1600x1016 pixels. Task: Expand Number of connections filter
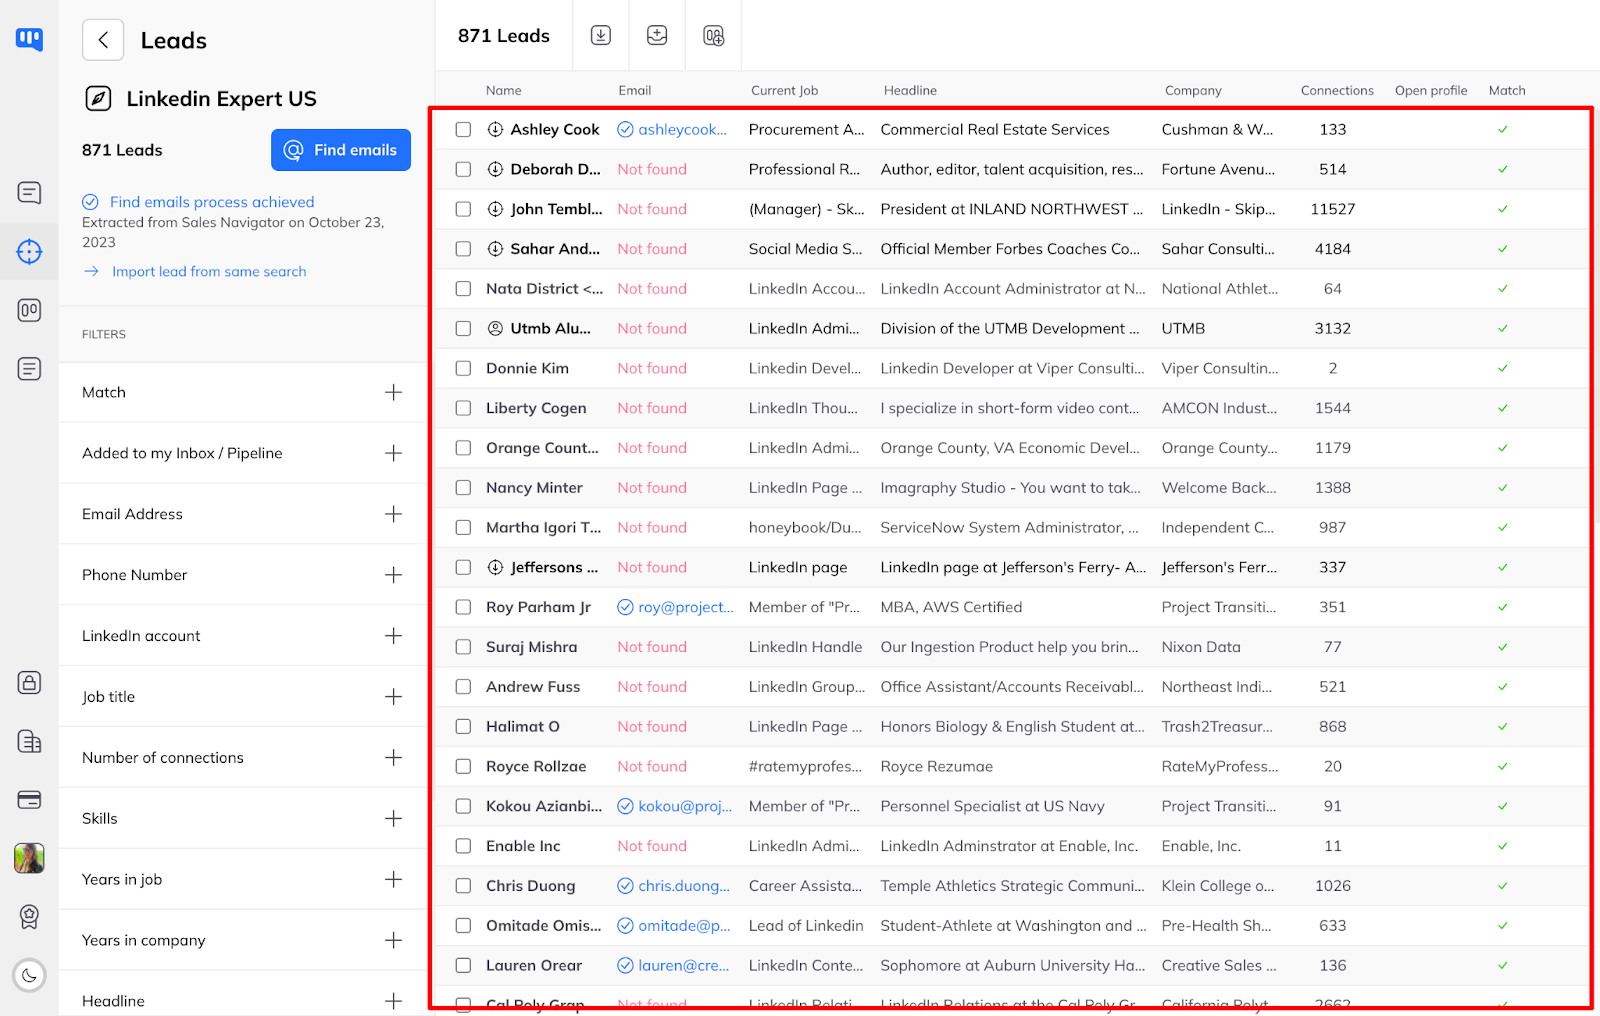click(x=394, y=758)
